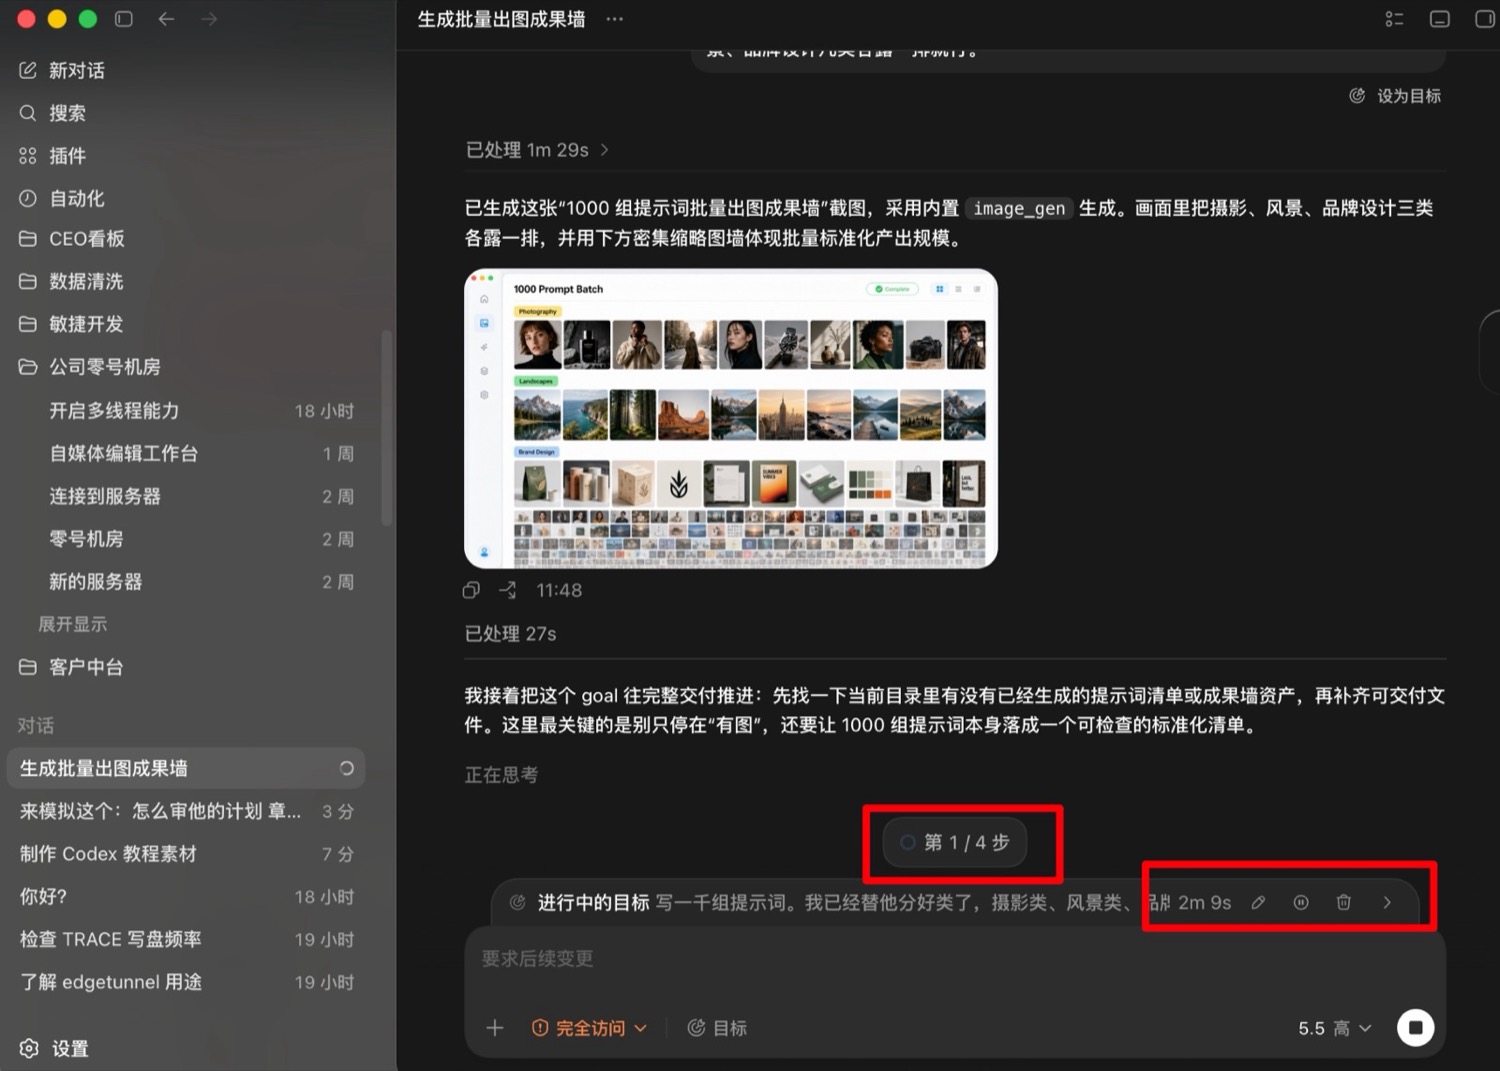Viewport: 1500px width, 1071px height.
Task: Open 插件 in the sidebar
Action: (x=53, y=156)
